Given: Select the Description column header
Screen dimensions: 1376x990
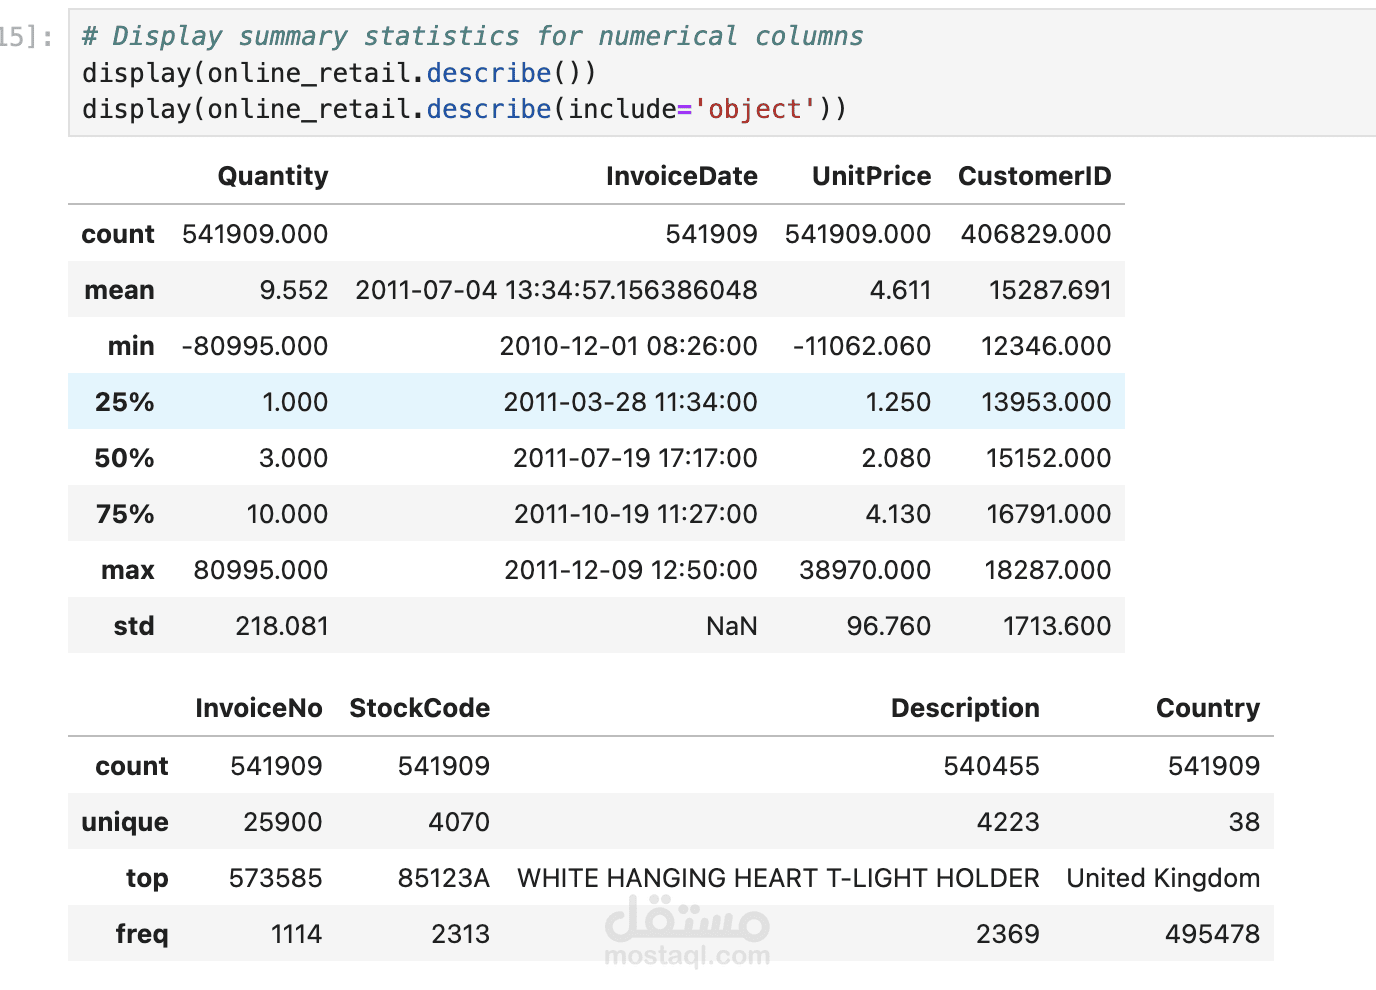Looking at the screenshot, I should pos(964,709).
